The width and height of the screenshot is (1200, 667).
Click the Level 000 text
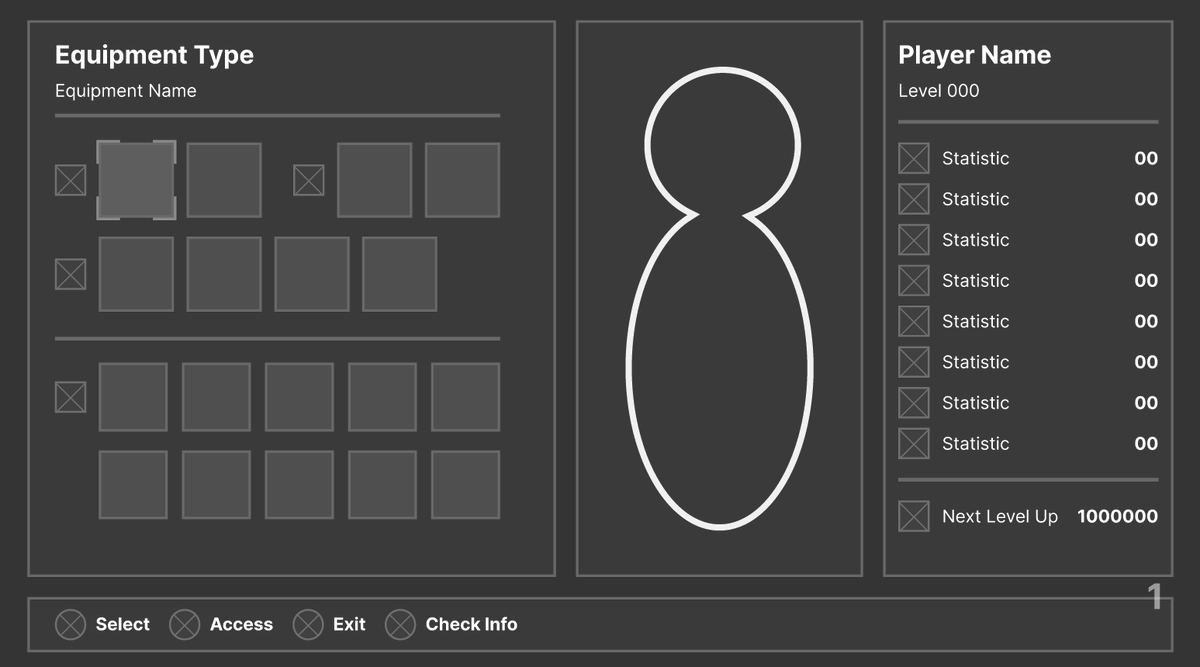point(939,91)
